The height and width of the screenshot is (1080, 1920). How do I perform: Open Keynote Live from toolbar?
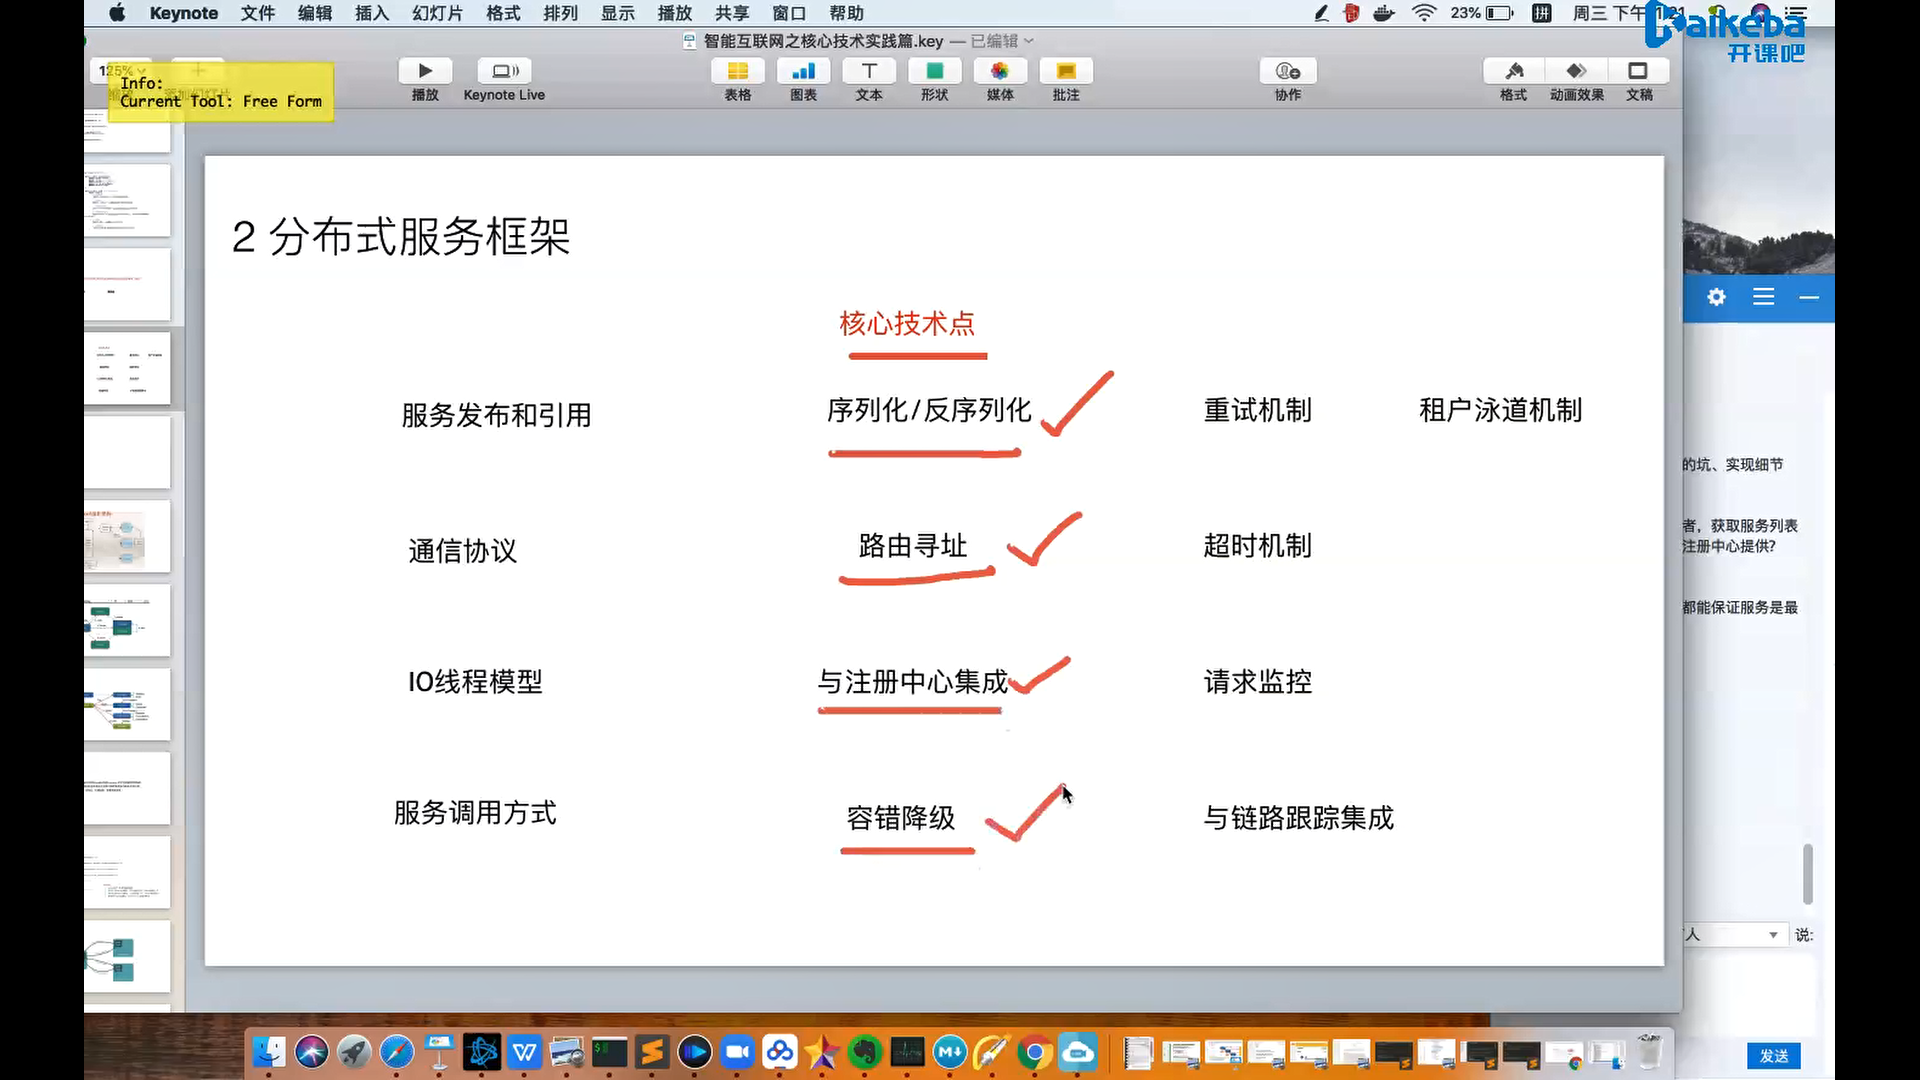tap(504, 72)
